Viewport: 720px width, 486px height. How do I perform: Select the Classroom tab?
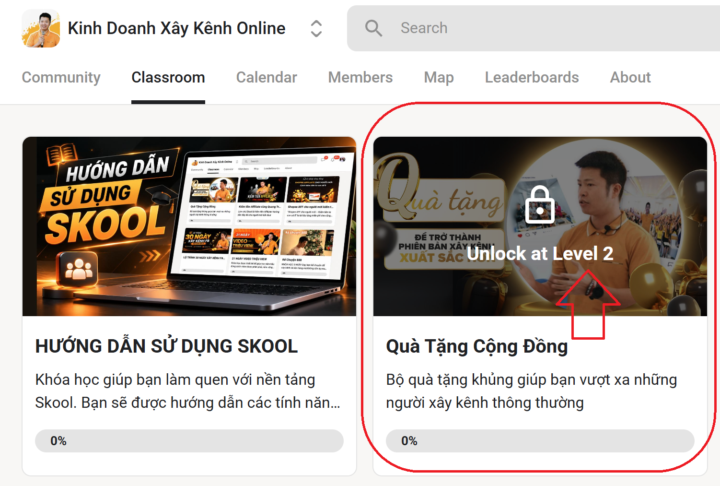pos(168,77)
